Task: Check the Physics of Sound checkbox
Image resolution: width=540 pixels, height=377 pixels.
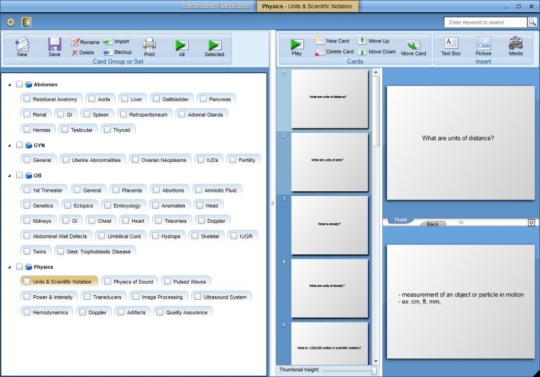Action: [107, 281]
